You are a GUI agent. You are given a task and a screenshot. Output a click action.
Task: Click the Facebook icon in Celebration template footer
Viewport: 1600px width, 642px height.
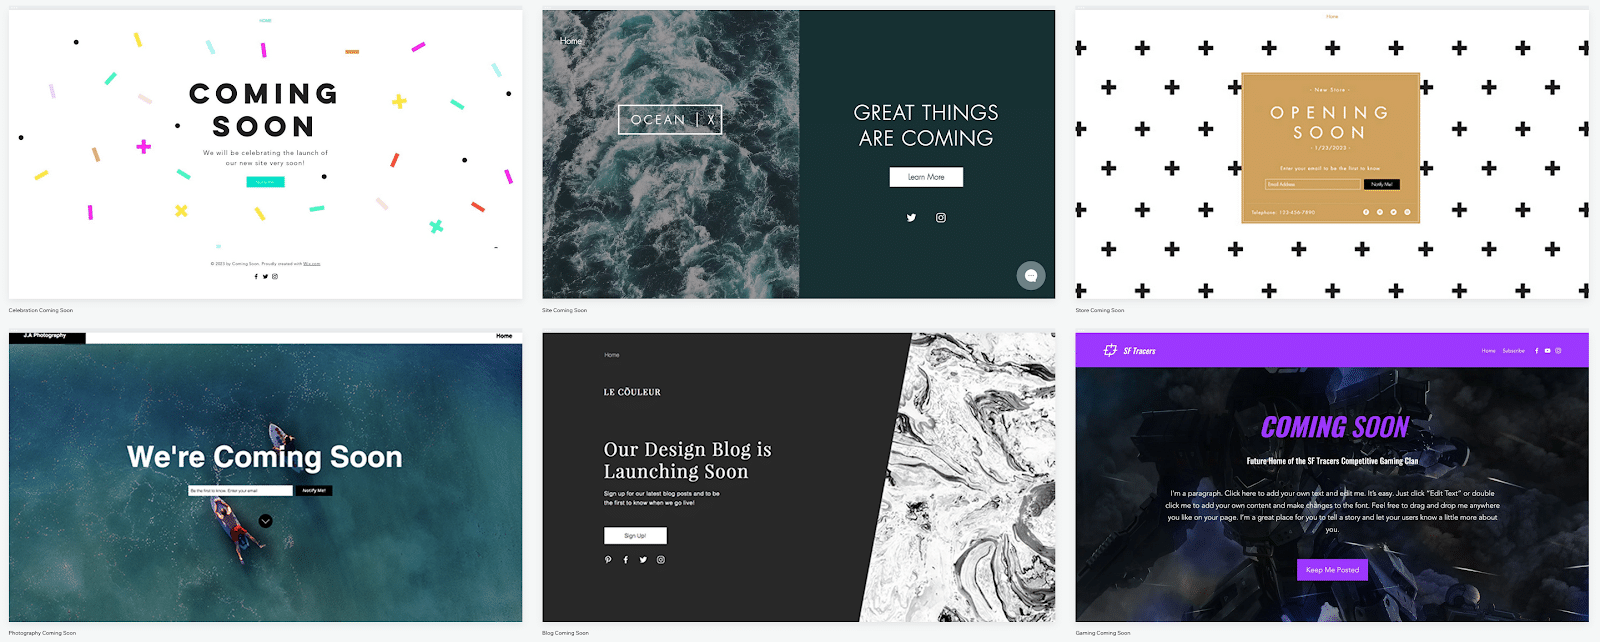point(256,277)
